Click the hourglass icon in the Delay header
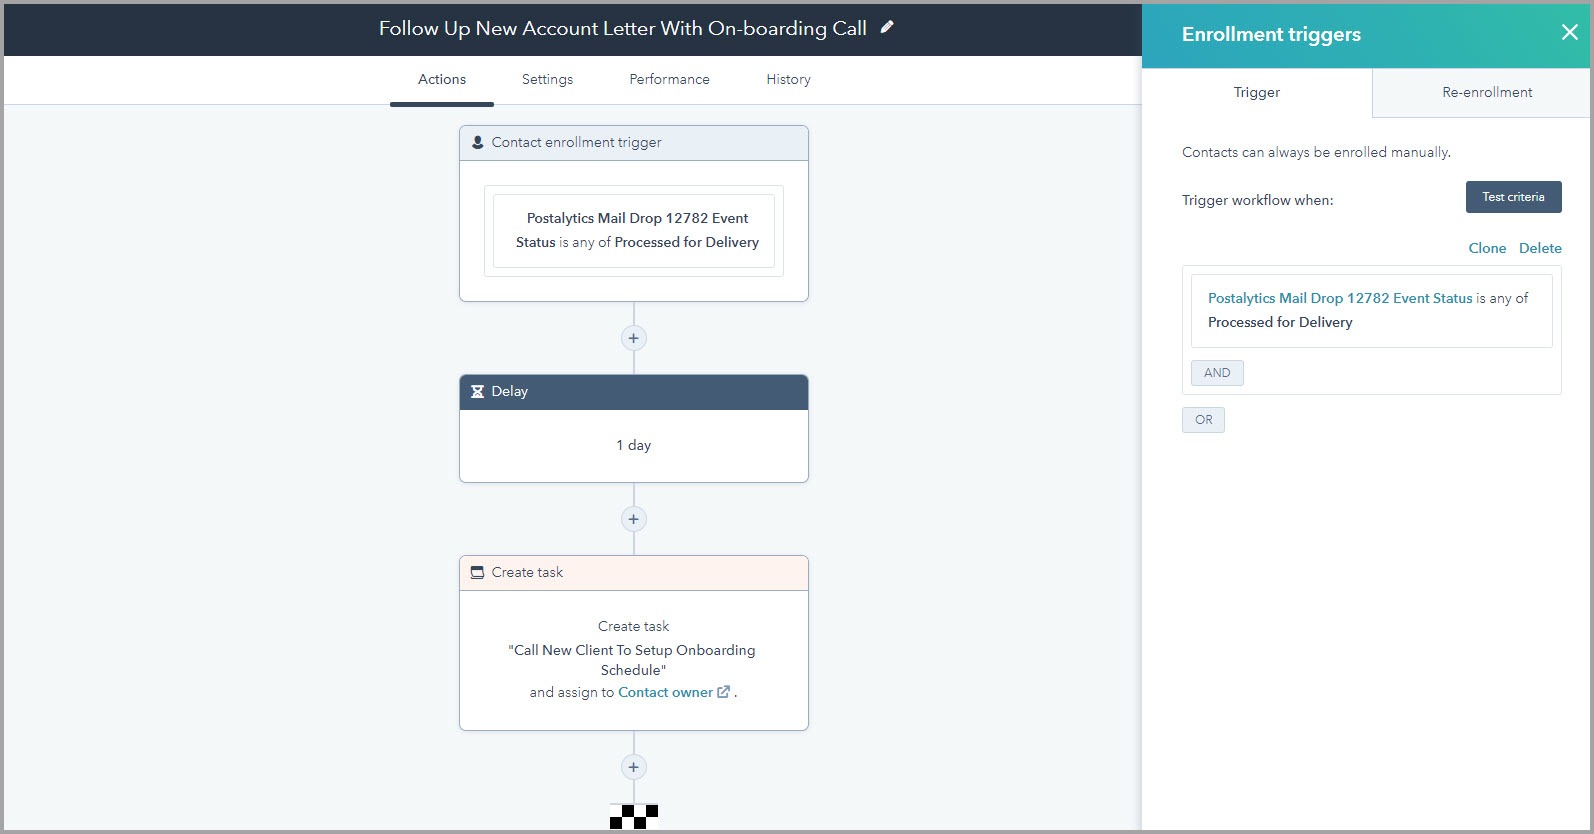 coord(477,391)
